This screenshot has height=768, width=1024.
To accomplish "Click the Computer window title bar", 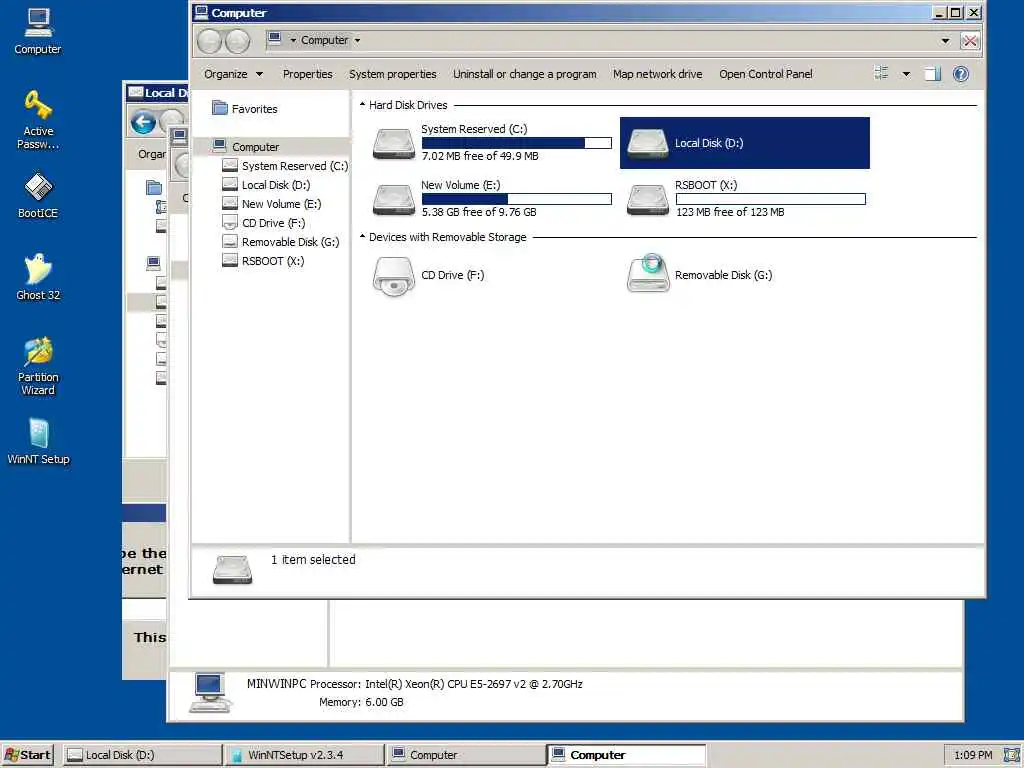I will [562, 12].
